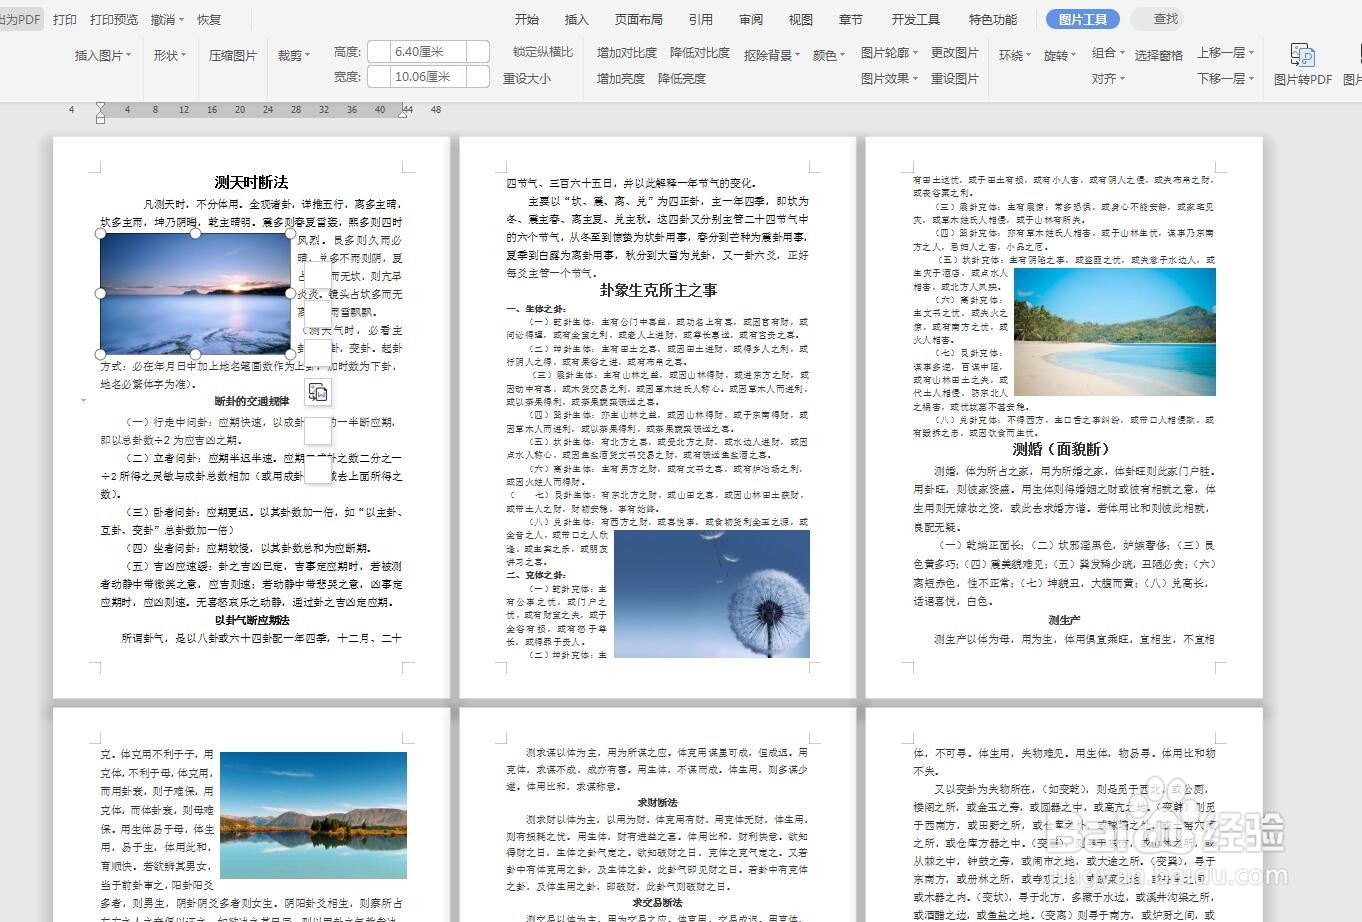Click the top-middle handle of the selected picture

pyautogui.click(x=196, y=234)
